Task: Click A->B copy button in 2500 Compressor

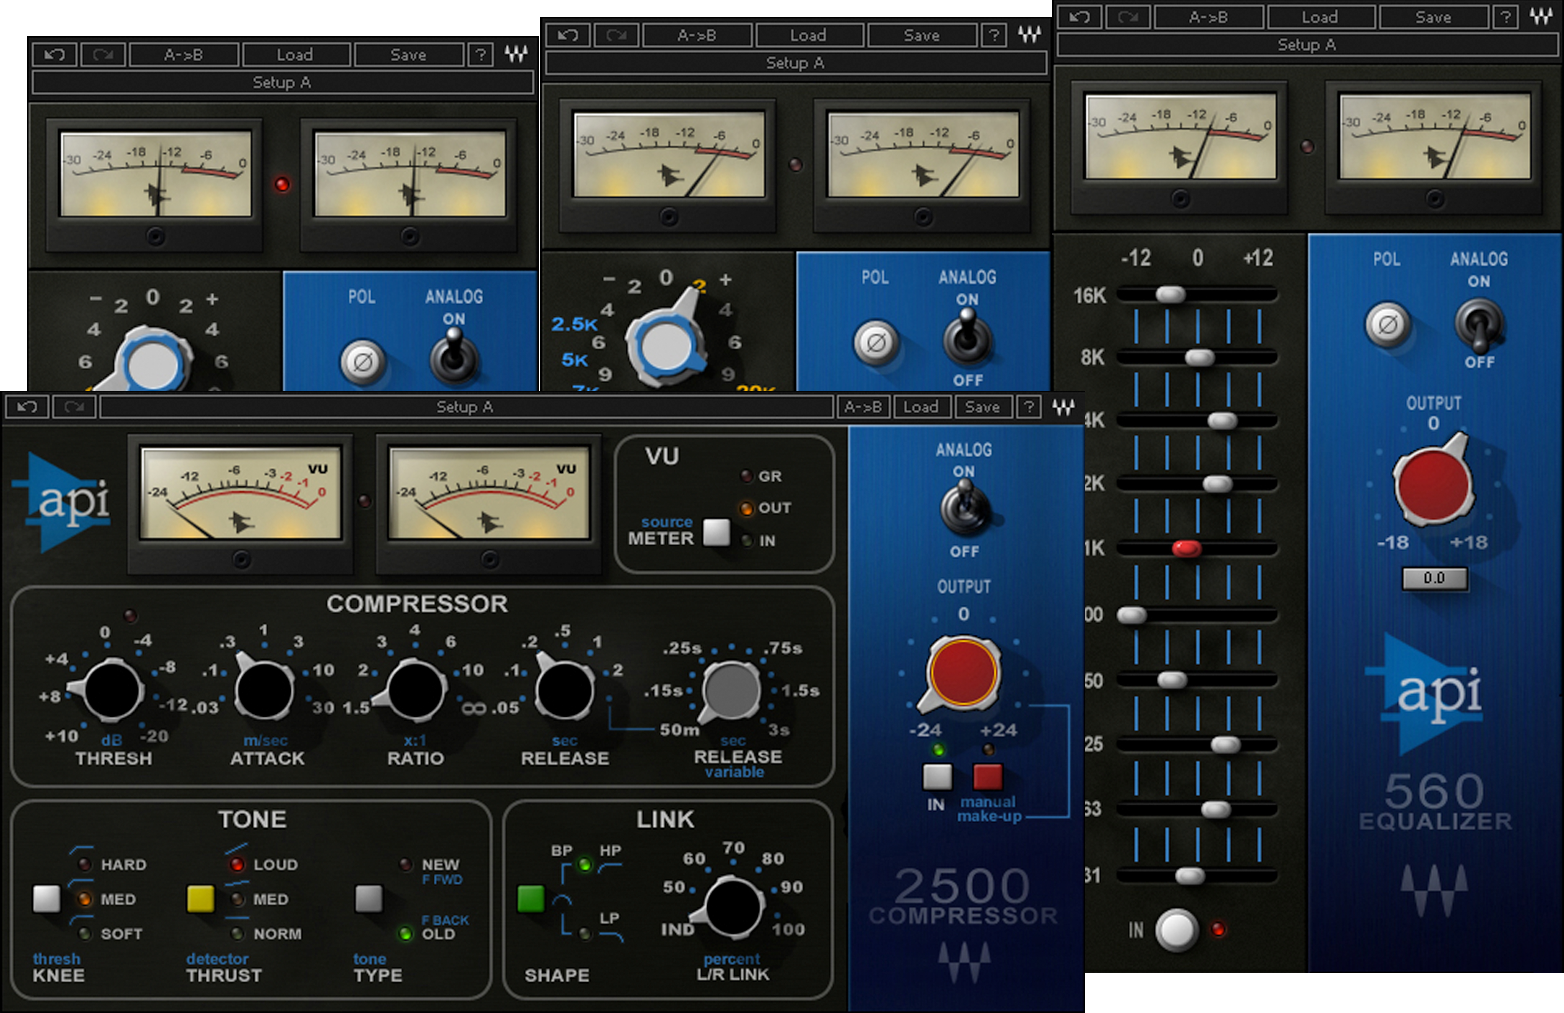Action: pyautogui.click(x=862, y=407)
